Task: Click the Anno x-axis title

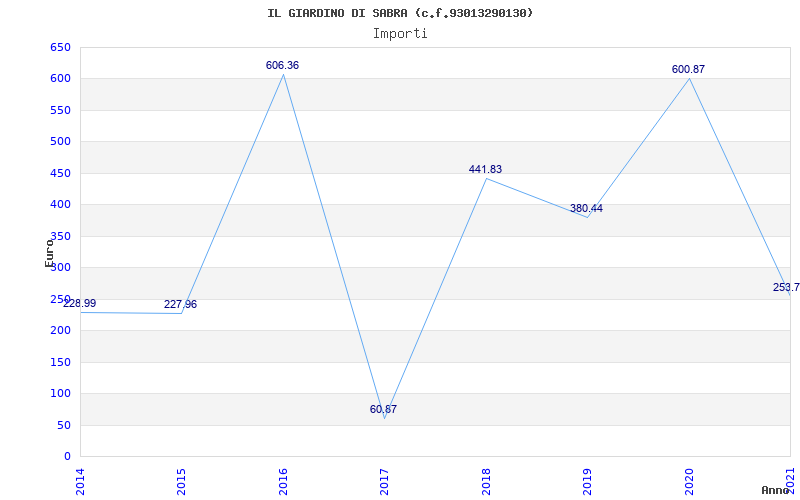Action: point(775,490)
